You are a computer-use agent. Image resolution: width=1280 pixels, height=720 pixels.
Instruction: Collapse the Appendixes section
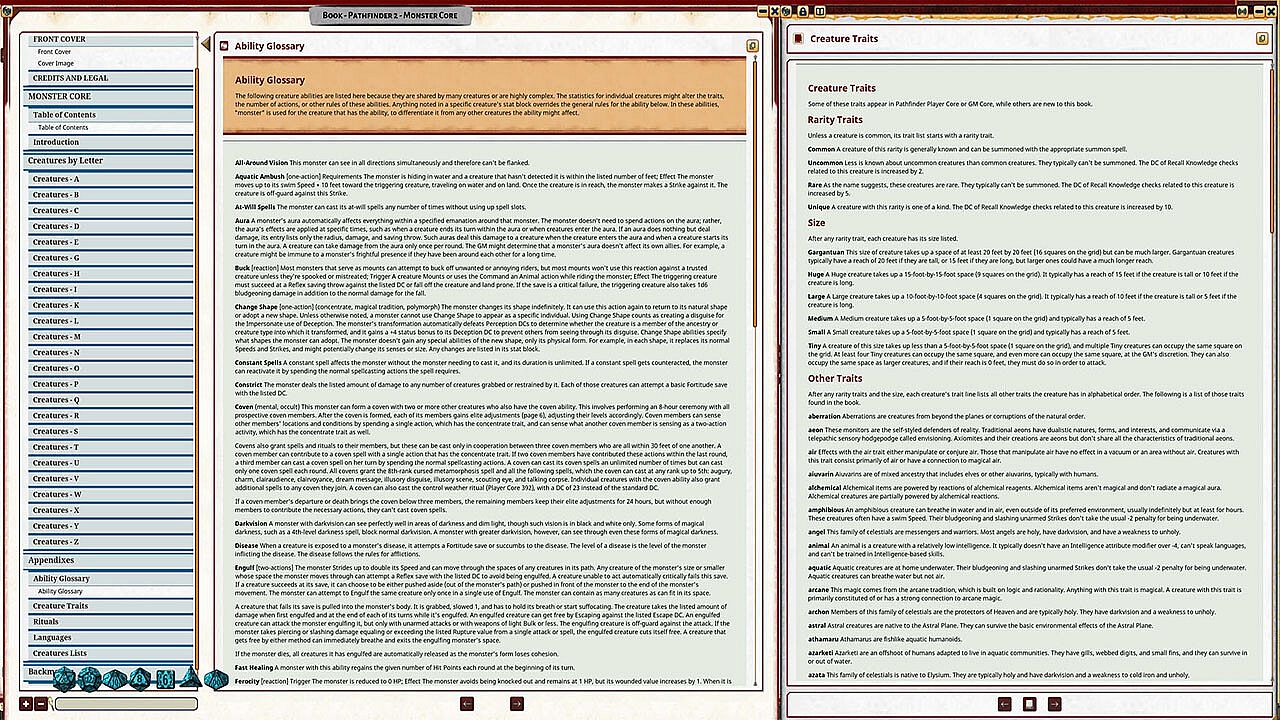pos(109,561)
